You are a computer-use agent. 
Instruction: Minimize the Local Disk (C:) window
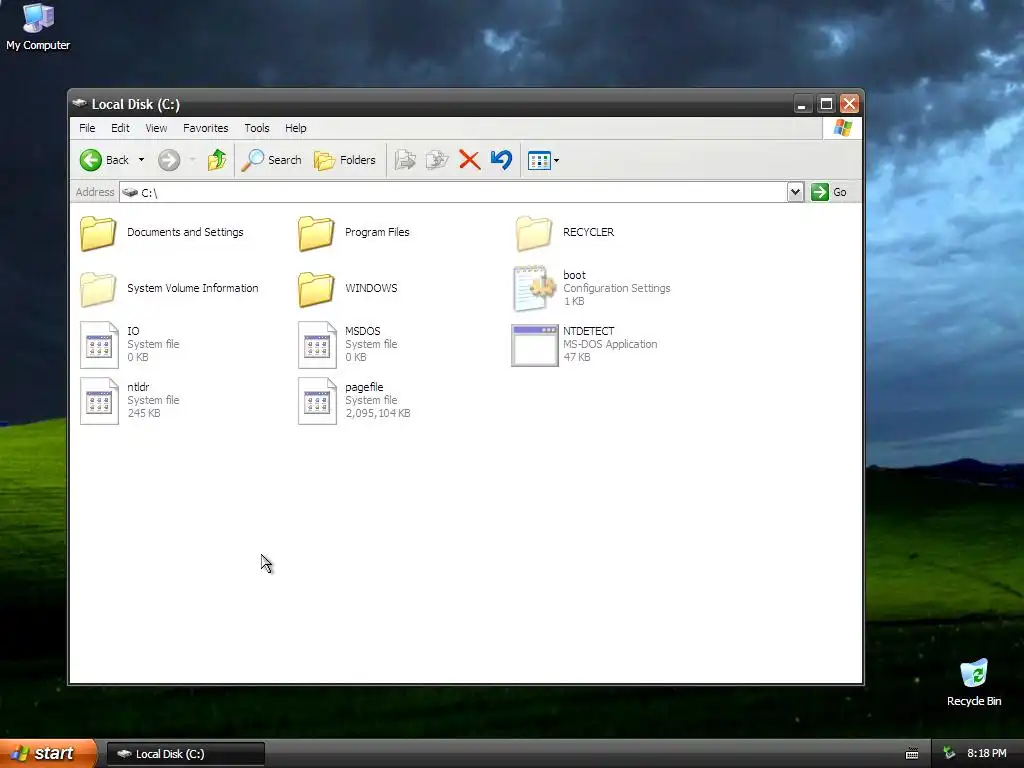[802, 103]
